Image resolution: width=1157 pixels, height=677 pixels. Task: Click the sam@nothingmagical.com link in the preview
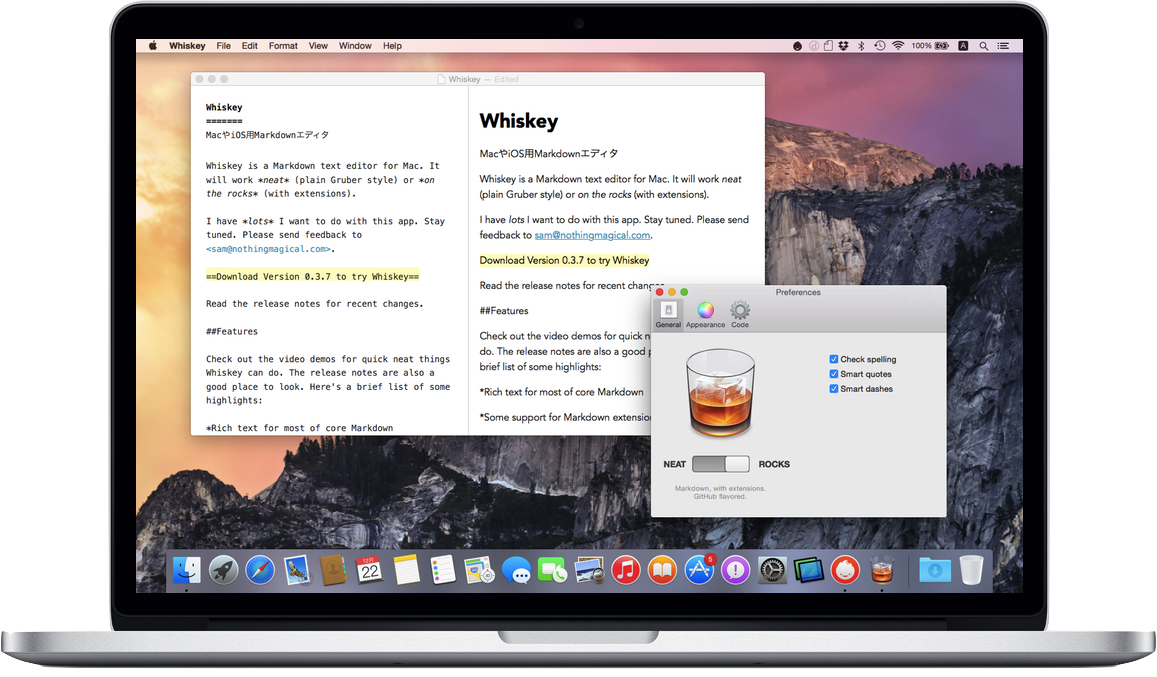point(593,236)
